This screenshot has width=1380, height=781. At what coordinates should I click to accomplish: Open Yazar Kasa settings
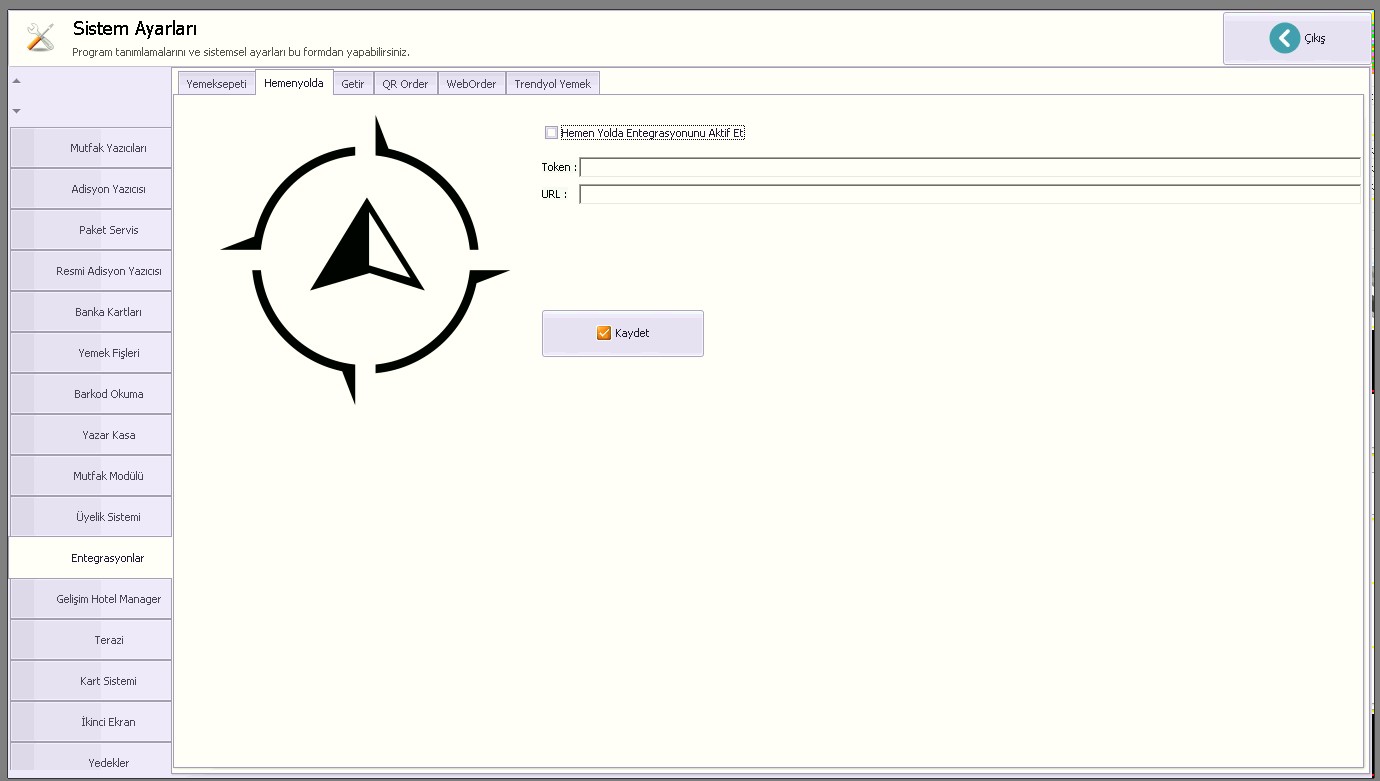point(91,435)
